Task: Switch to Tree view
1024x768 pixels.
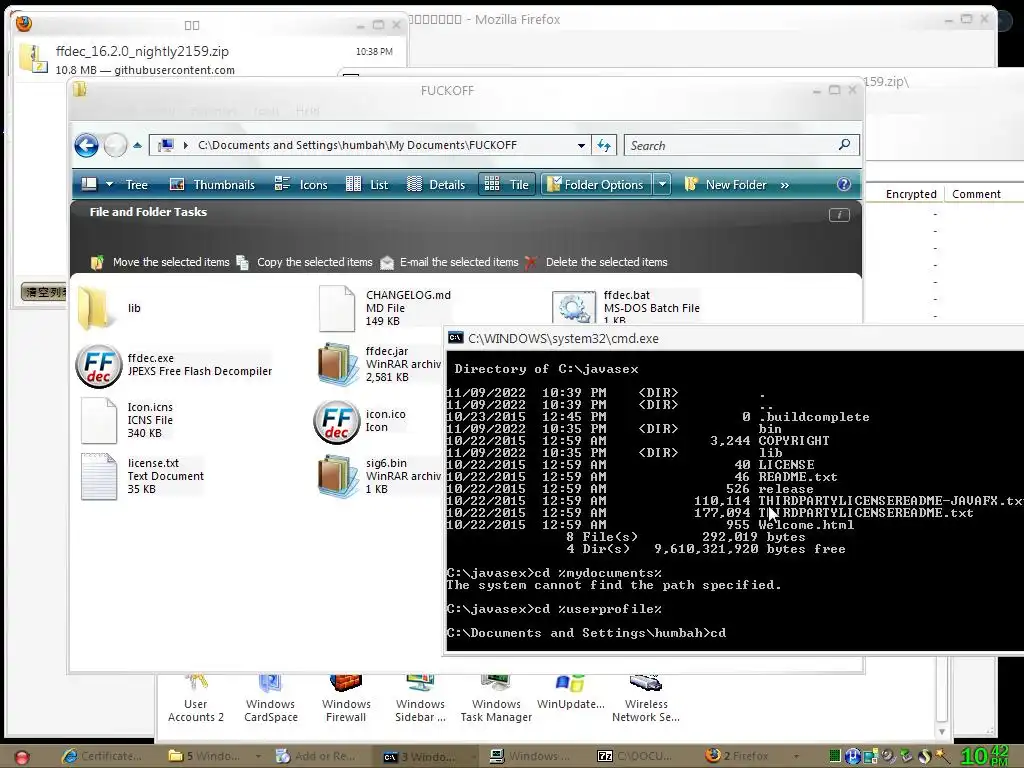Action: point(136,185)
